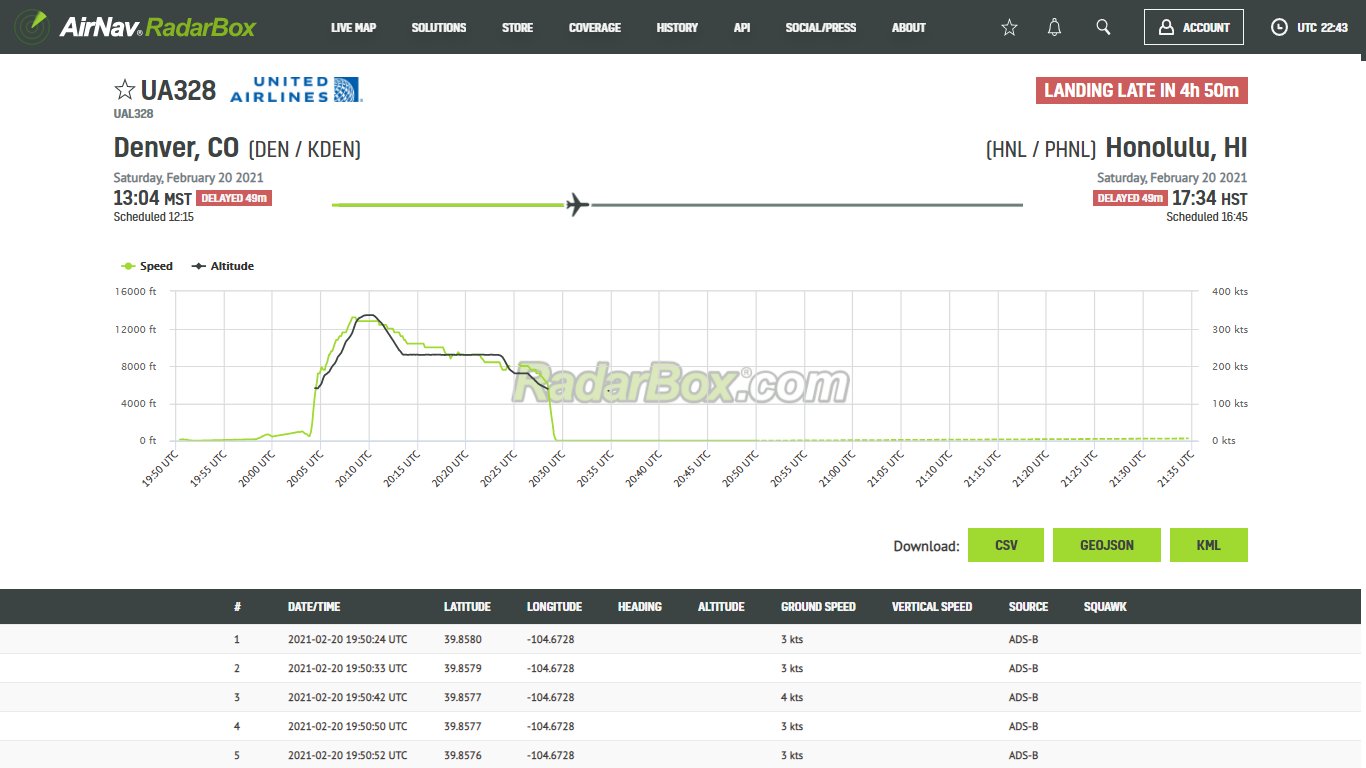Download flight data as GEOJSON

pyautogui.click(x=1107, y=545)
